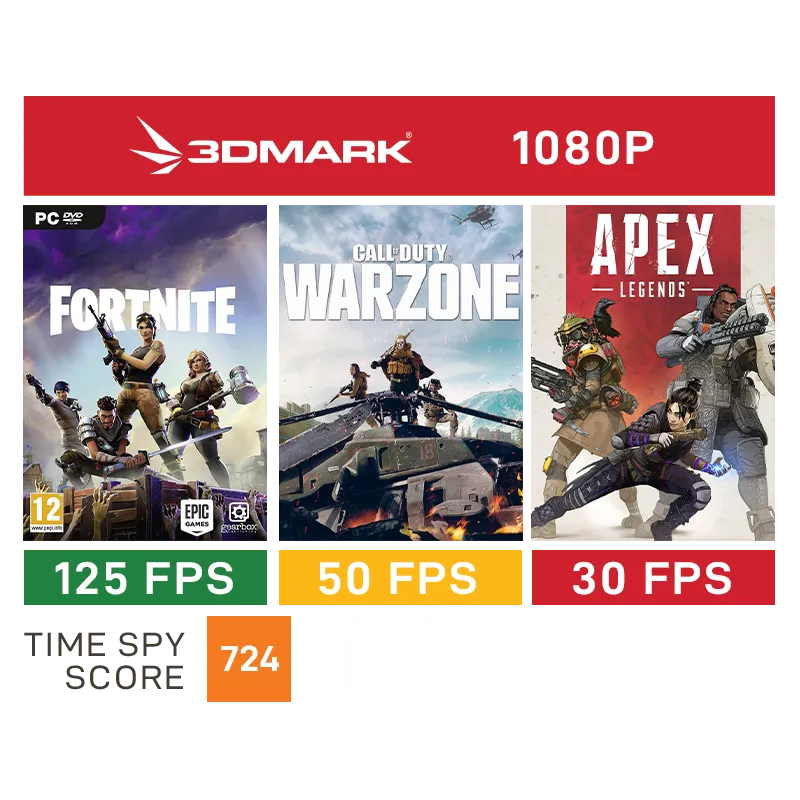800x800 pixels.
Task: Click the orange 724 score box
Action: point(249,659)
